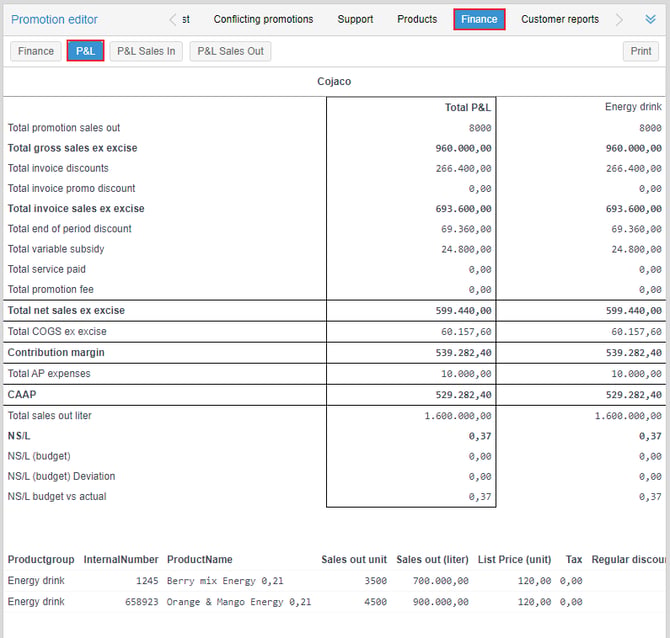
Task: Click Total P&L COGS value 60.157,60
Action: coord(466,332)
